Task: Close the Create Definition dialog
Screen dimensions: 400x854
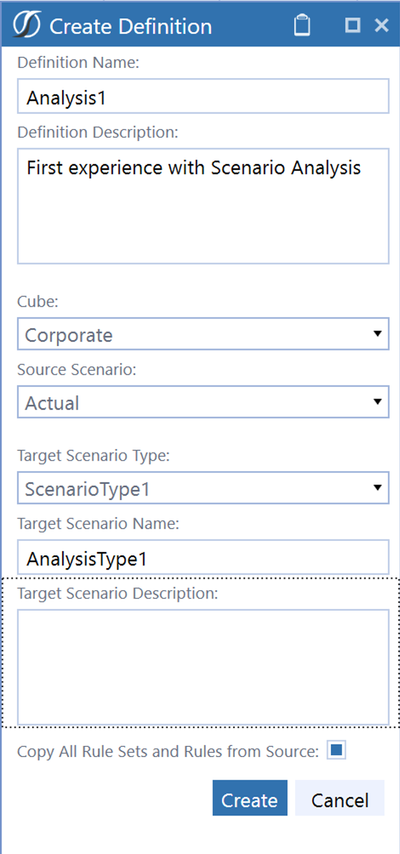Action: (381, 25)
